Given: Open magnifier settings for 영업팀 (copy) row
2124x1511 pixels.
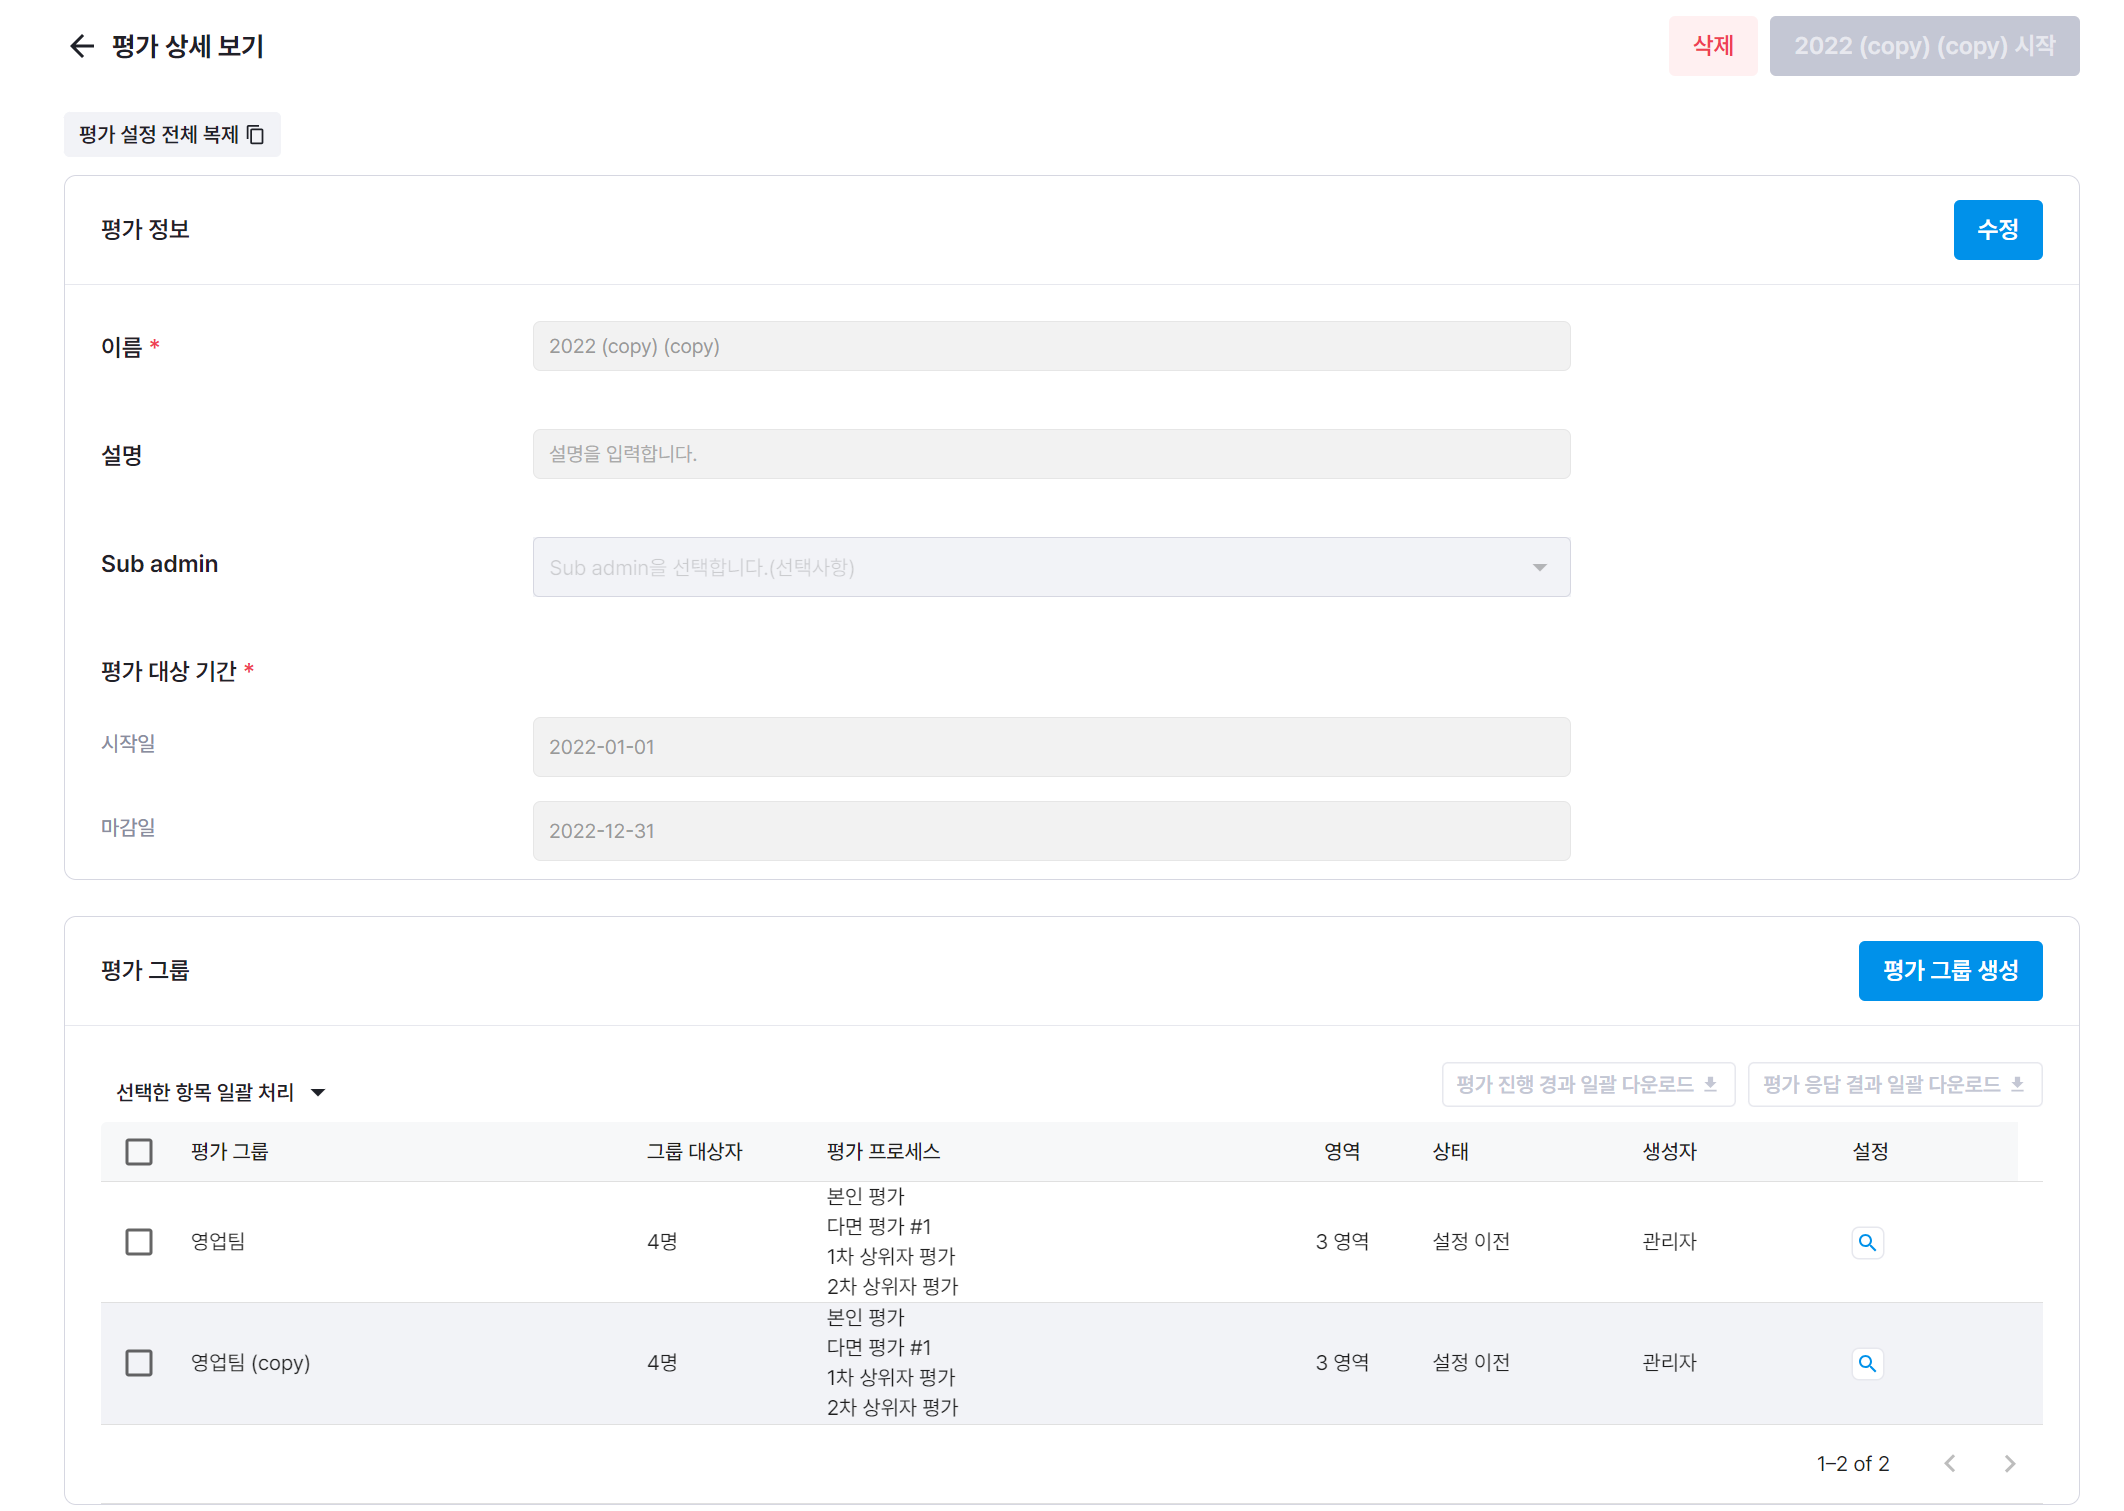Looking at the screenshot, I should [1866, 1363].
